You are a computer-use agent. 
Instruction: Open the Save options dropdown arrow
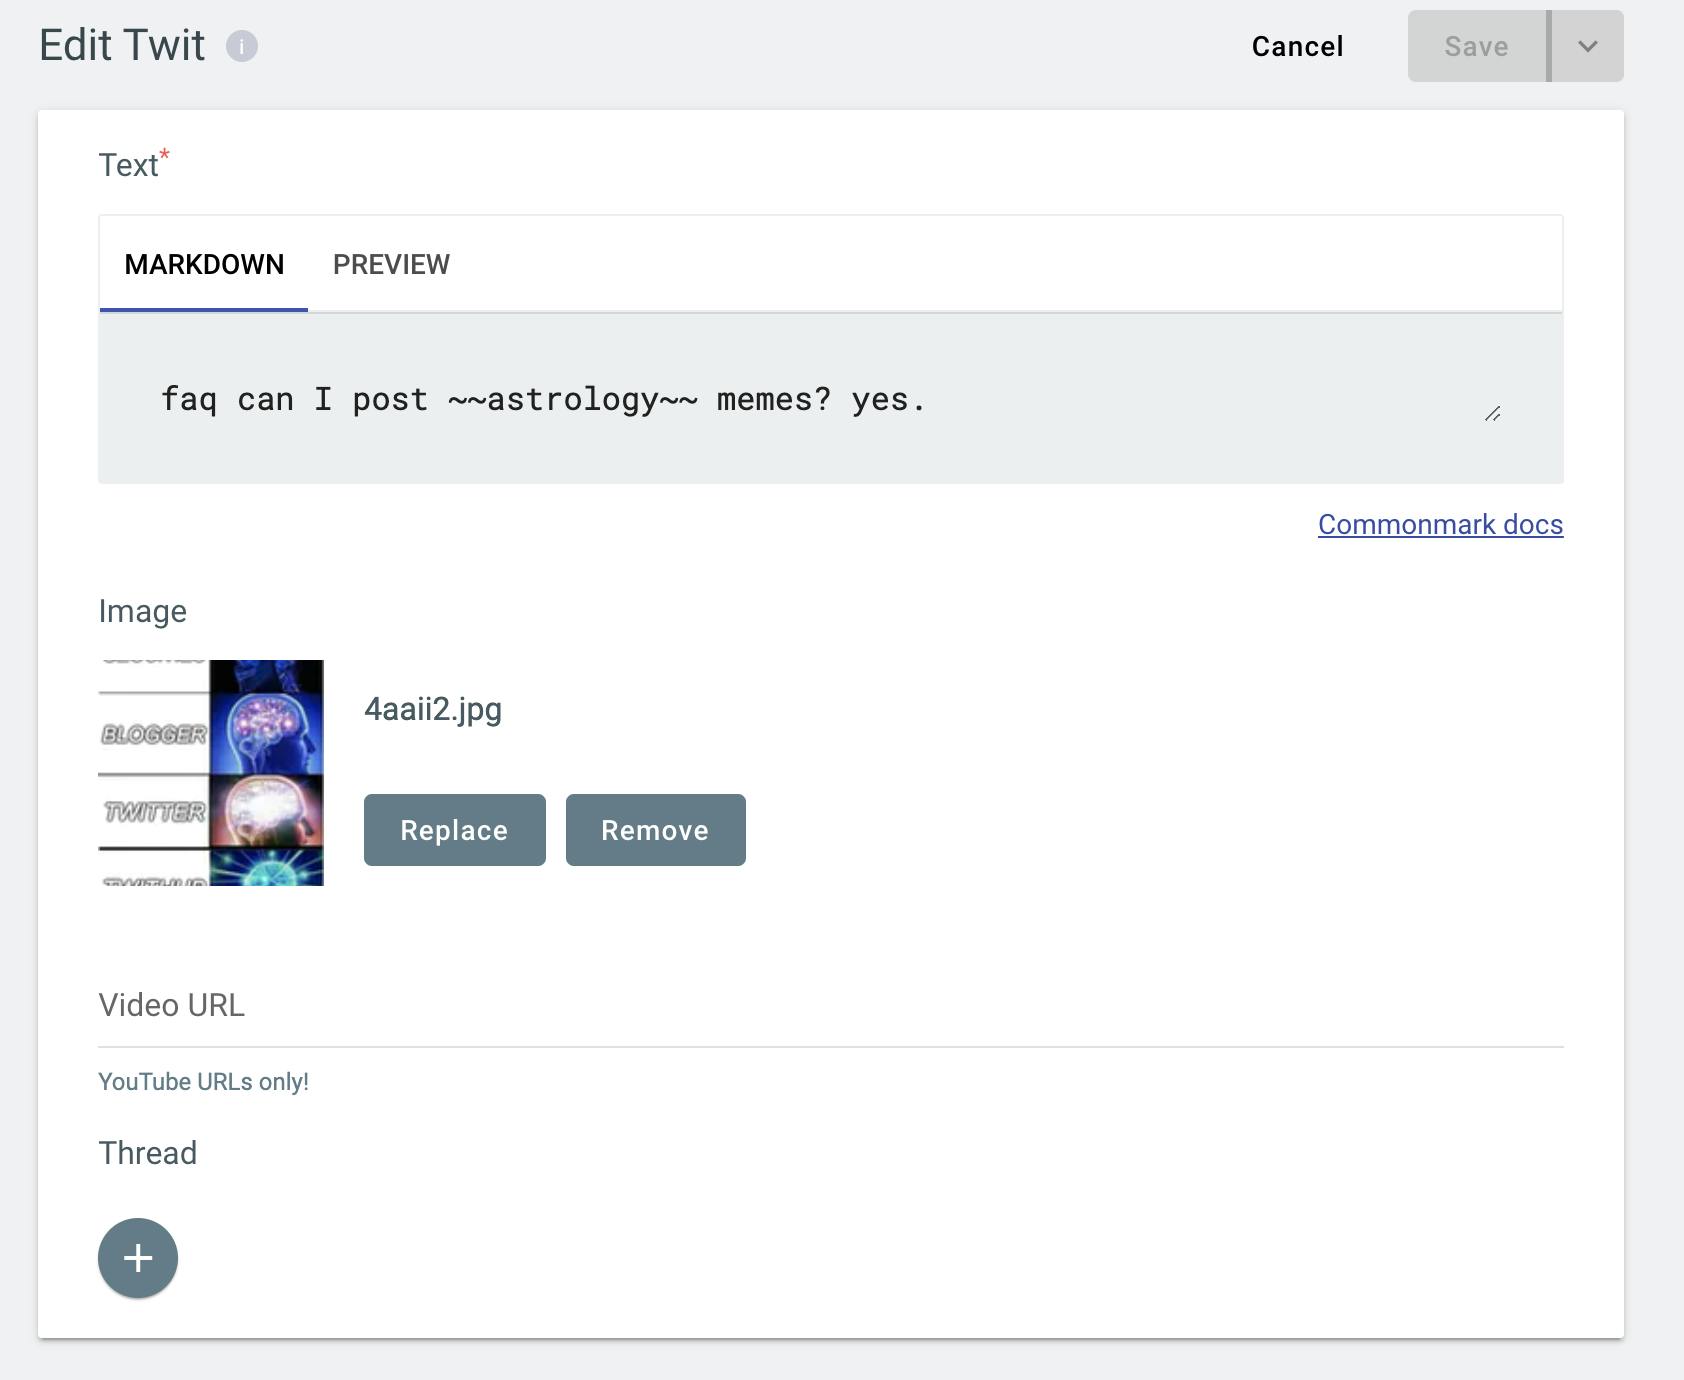(1588, 46)
